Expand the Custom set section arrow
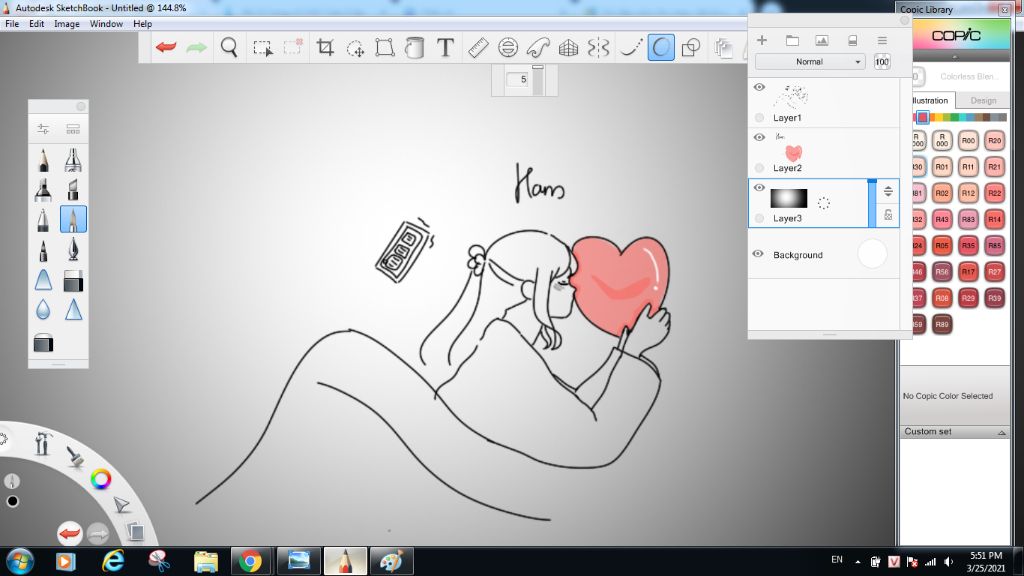This screenshot has height=576, width=1024. coord(1001,432)
